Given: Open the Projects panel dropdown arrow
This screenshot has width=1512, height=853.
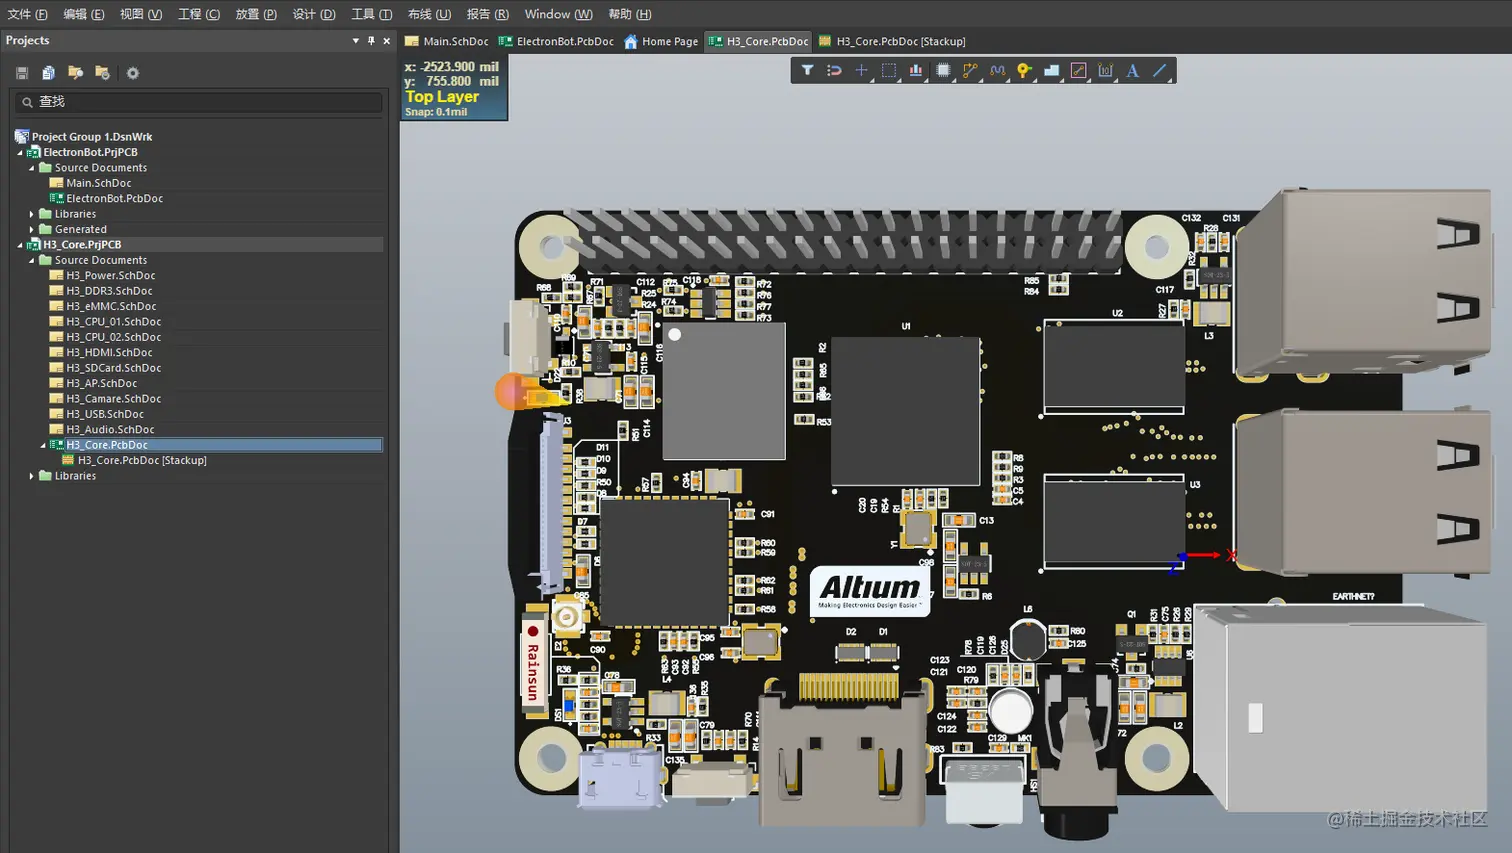Looking at the screenshot, I should tap(355, 41).
